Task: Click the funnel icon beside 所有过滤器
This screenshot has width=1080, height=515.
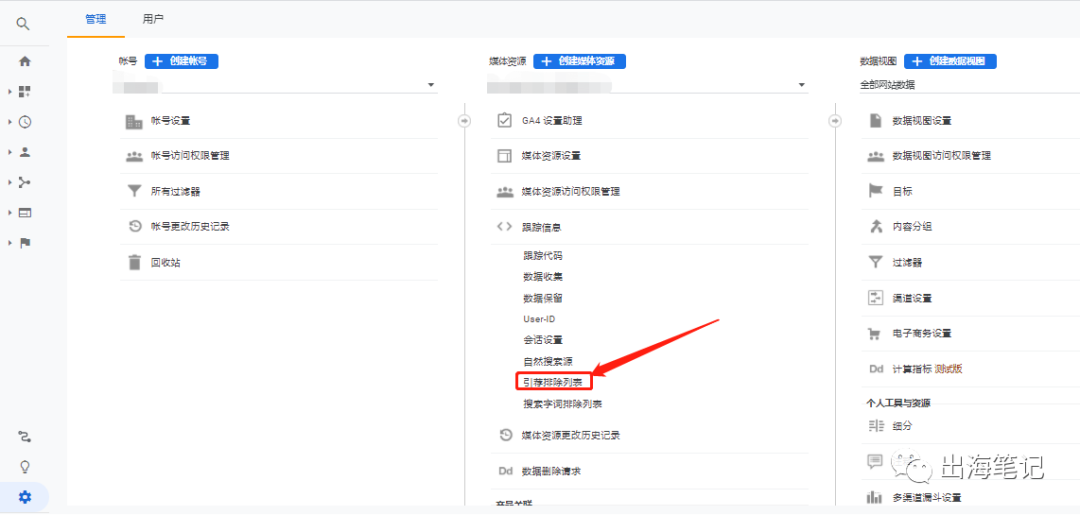Action: tap(134, 191)
